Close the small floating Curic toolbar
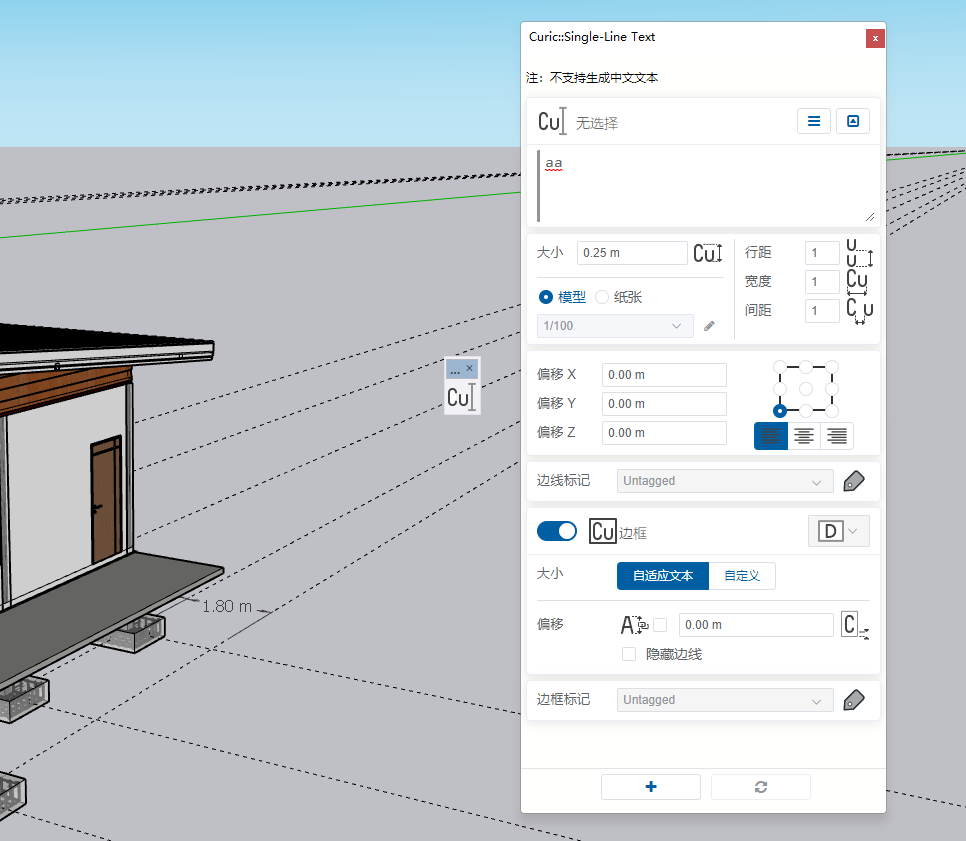Image resolution: width=966 pixels, height=841 pixels. click(x=470, y=368)
